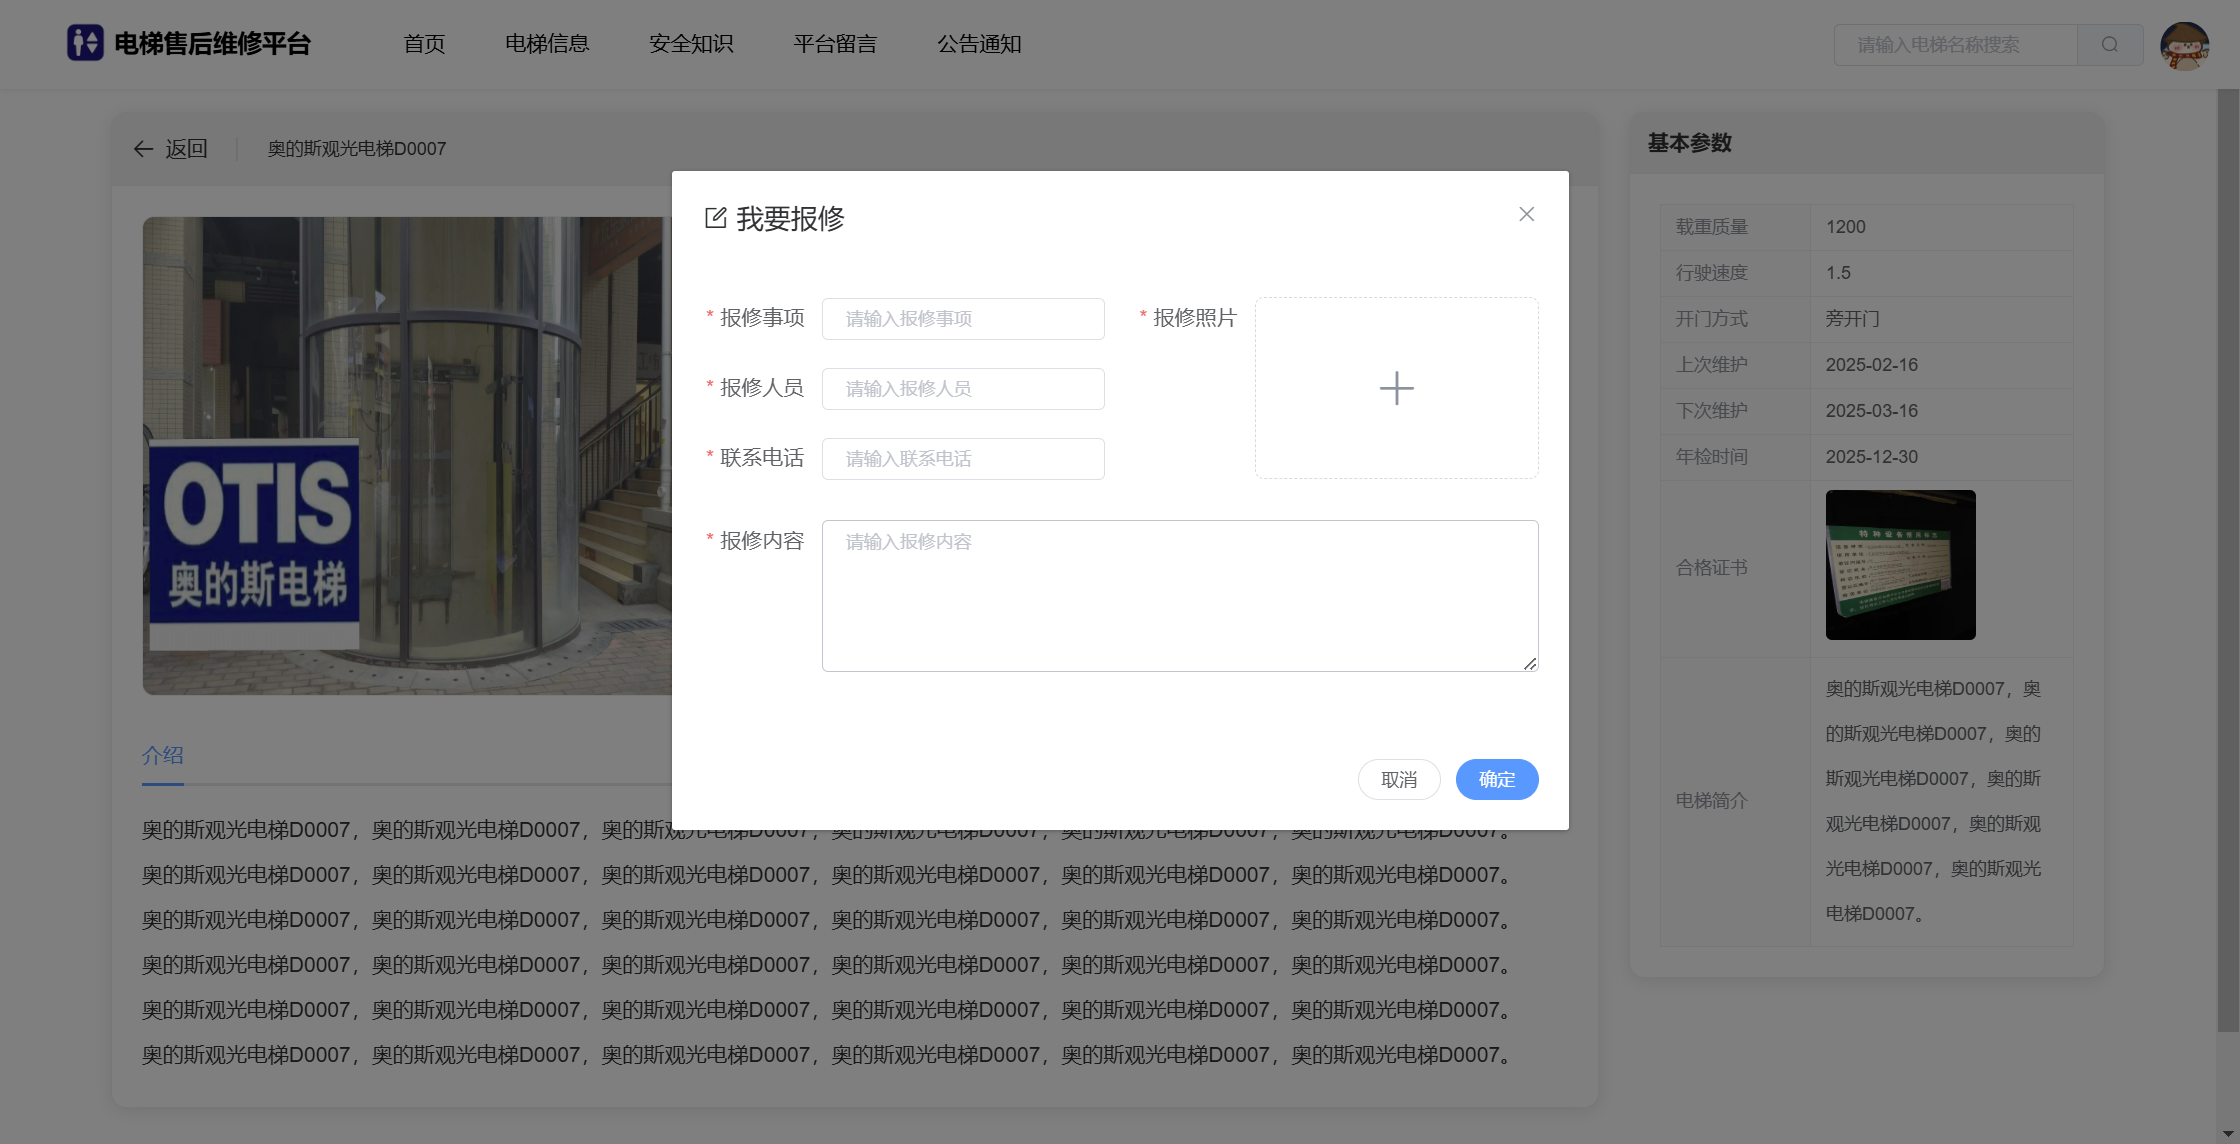The height and width of the screenshot is (1144, 2240).
Task: Close the 我要报修 dialog with X
Action: 1526,214
